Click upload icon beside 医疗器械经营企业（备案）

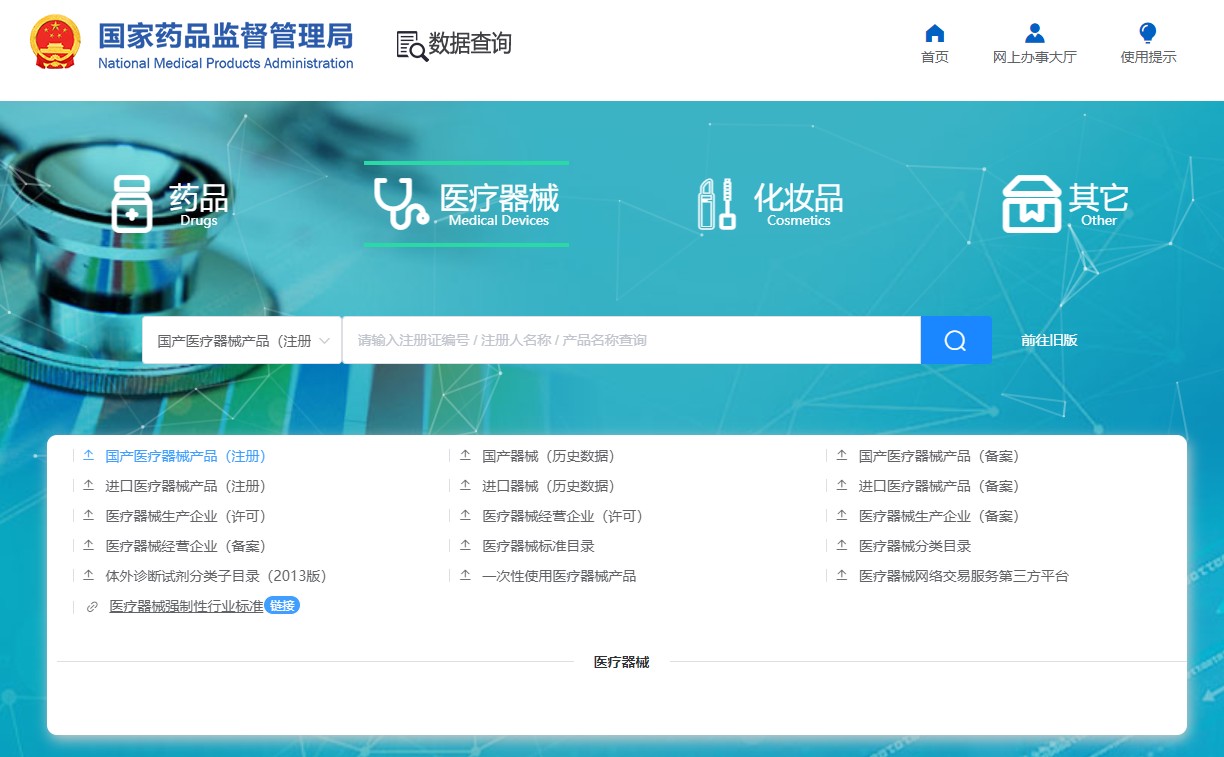point(88,546)
